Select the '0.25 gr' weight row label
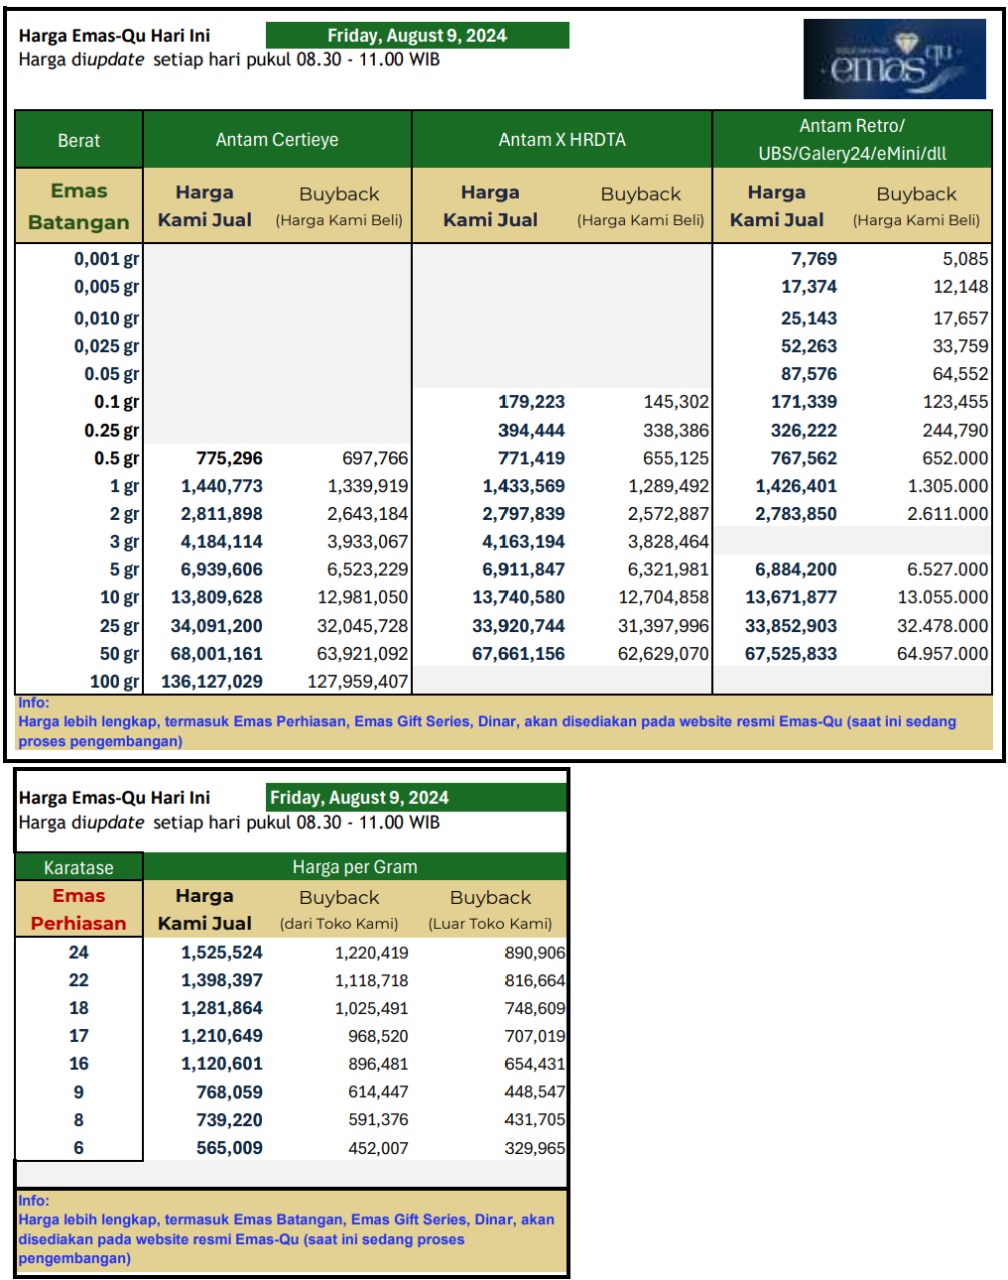Screen dimensions: 1008x1280 112,430
